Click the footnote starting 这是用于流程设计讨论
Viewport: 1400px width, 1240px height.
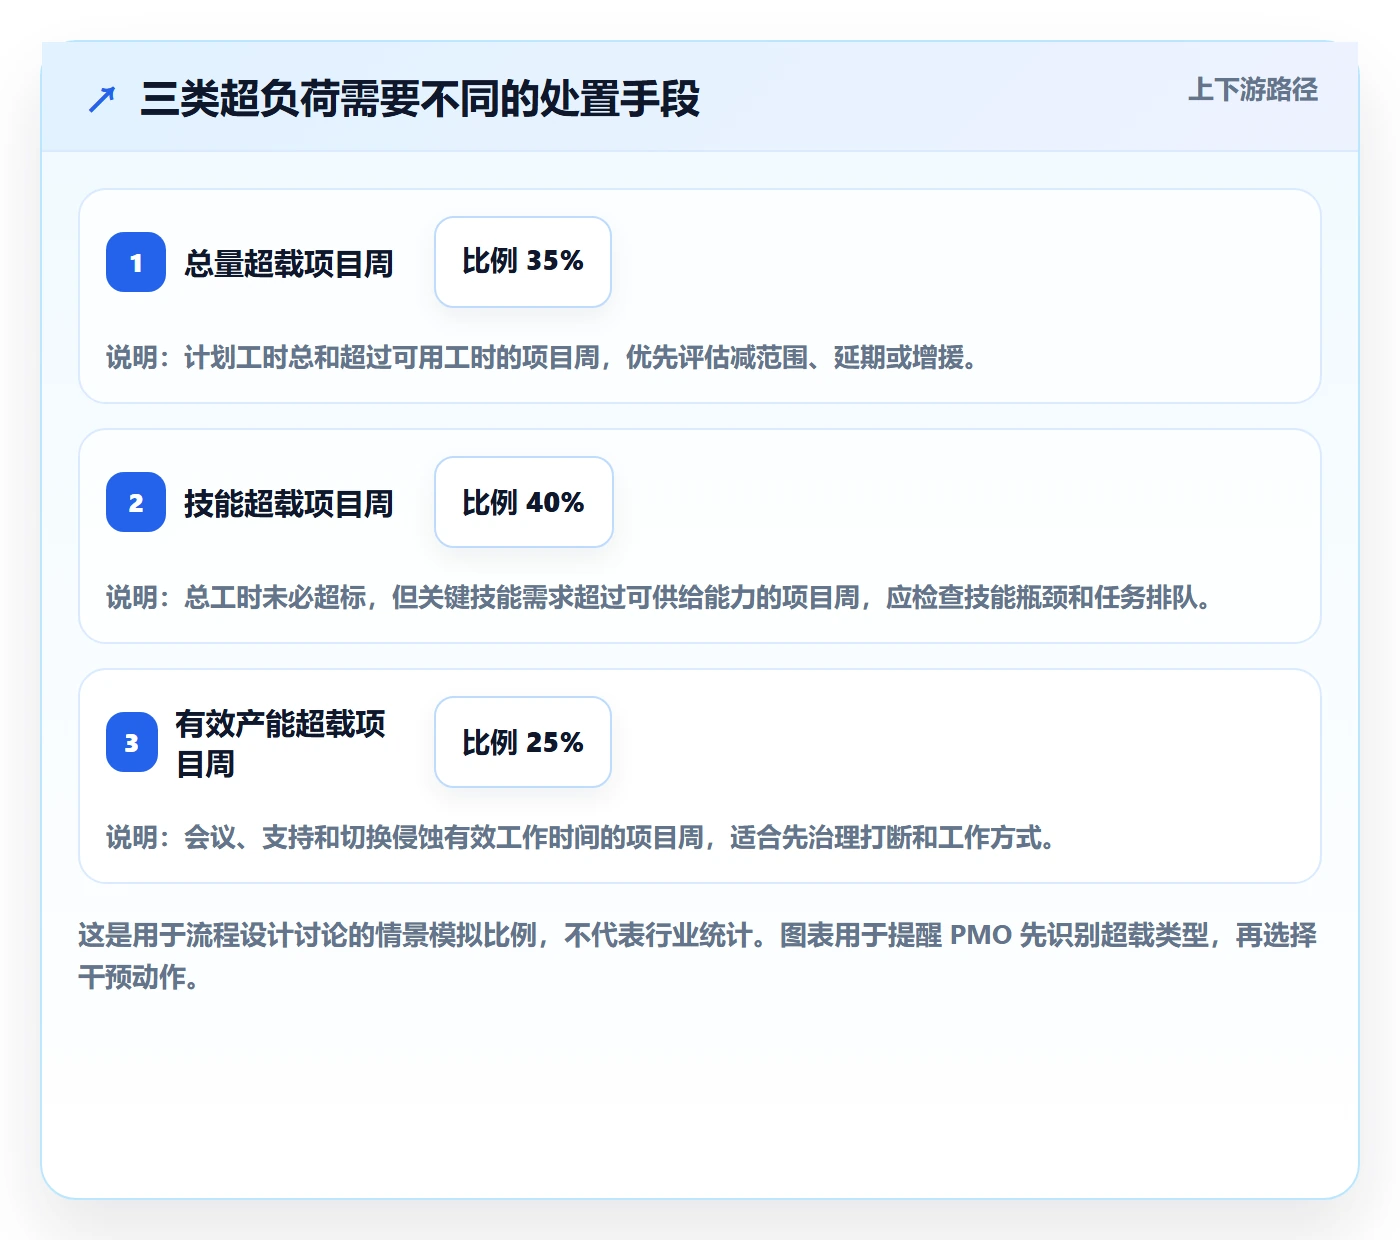pyautogui.click(x=698, y=956)
